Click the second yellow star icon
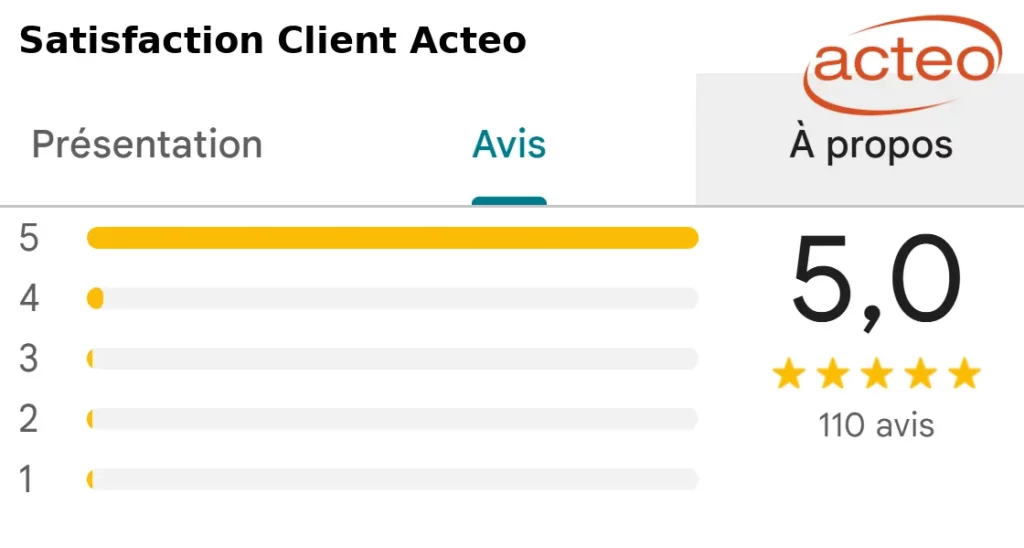Image resolution: width=1024 pixels, height=548 pixels. 833,374
